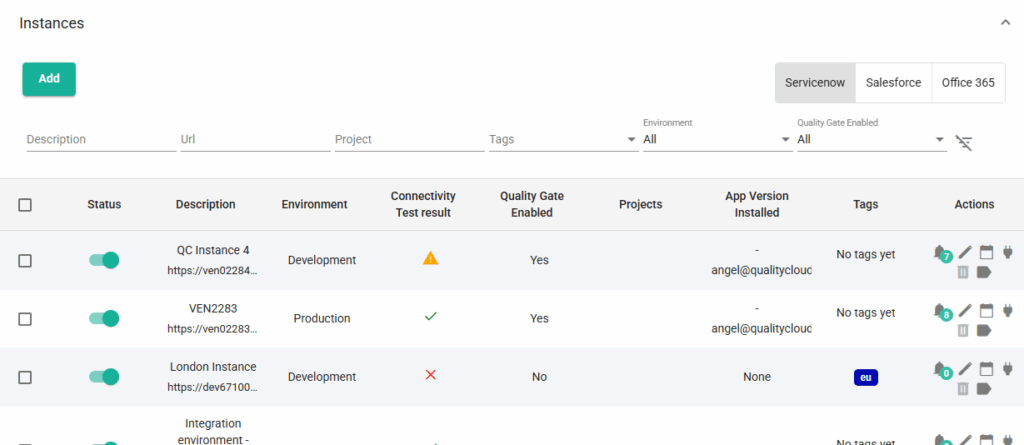Focus the Description filter field
Screen dimensions: 1024x445
coord(100,140)
